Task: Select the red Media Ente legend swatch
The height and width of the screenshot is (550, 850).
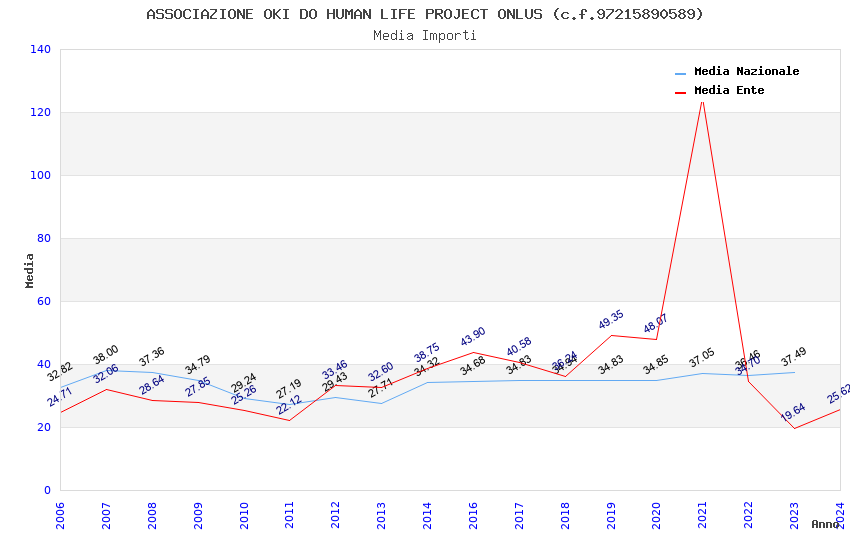Action: 680,93
